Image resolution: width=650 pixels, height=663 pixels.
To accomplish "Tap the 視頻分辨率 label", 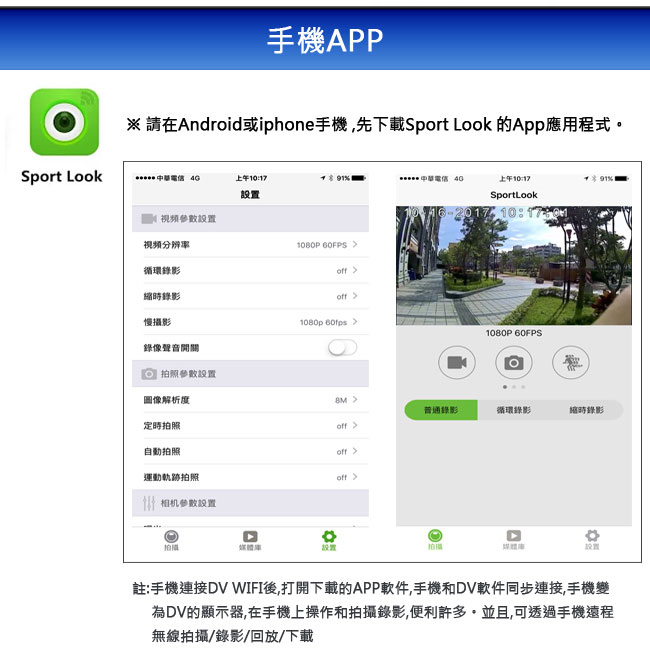I will [167, 245].
